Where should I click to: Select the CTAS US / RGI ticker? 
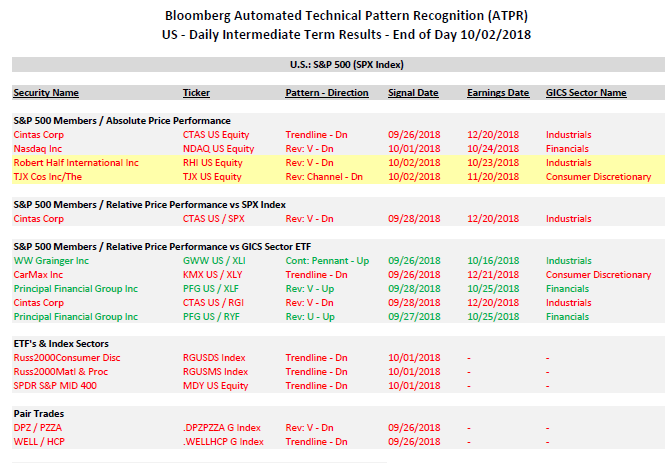pos(213,303)
